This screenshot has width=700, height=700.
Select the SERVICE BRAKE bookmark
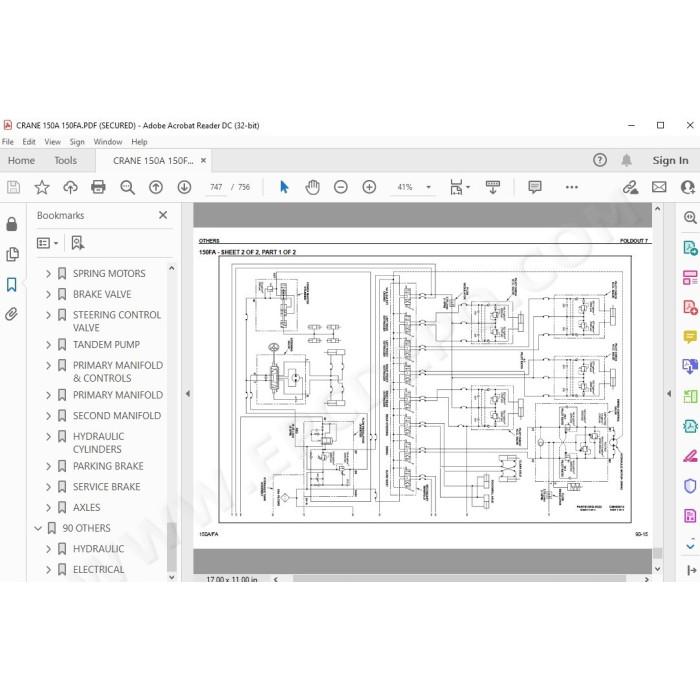[x=107, y=487]
